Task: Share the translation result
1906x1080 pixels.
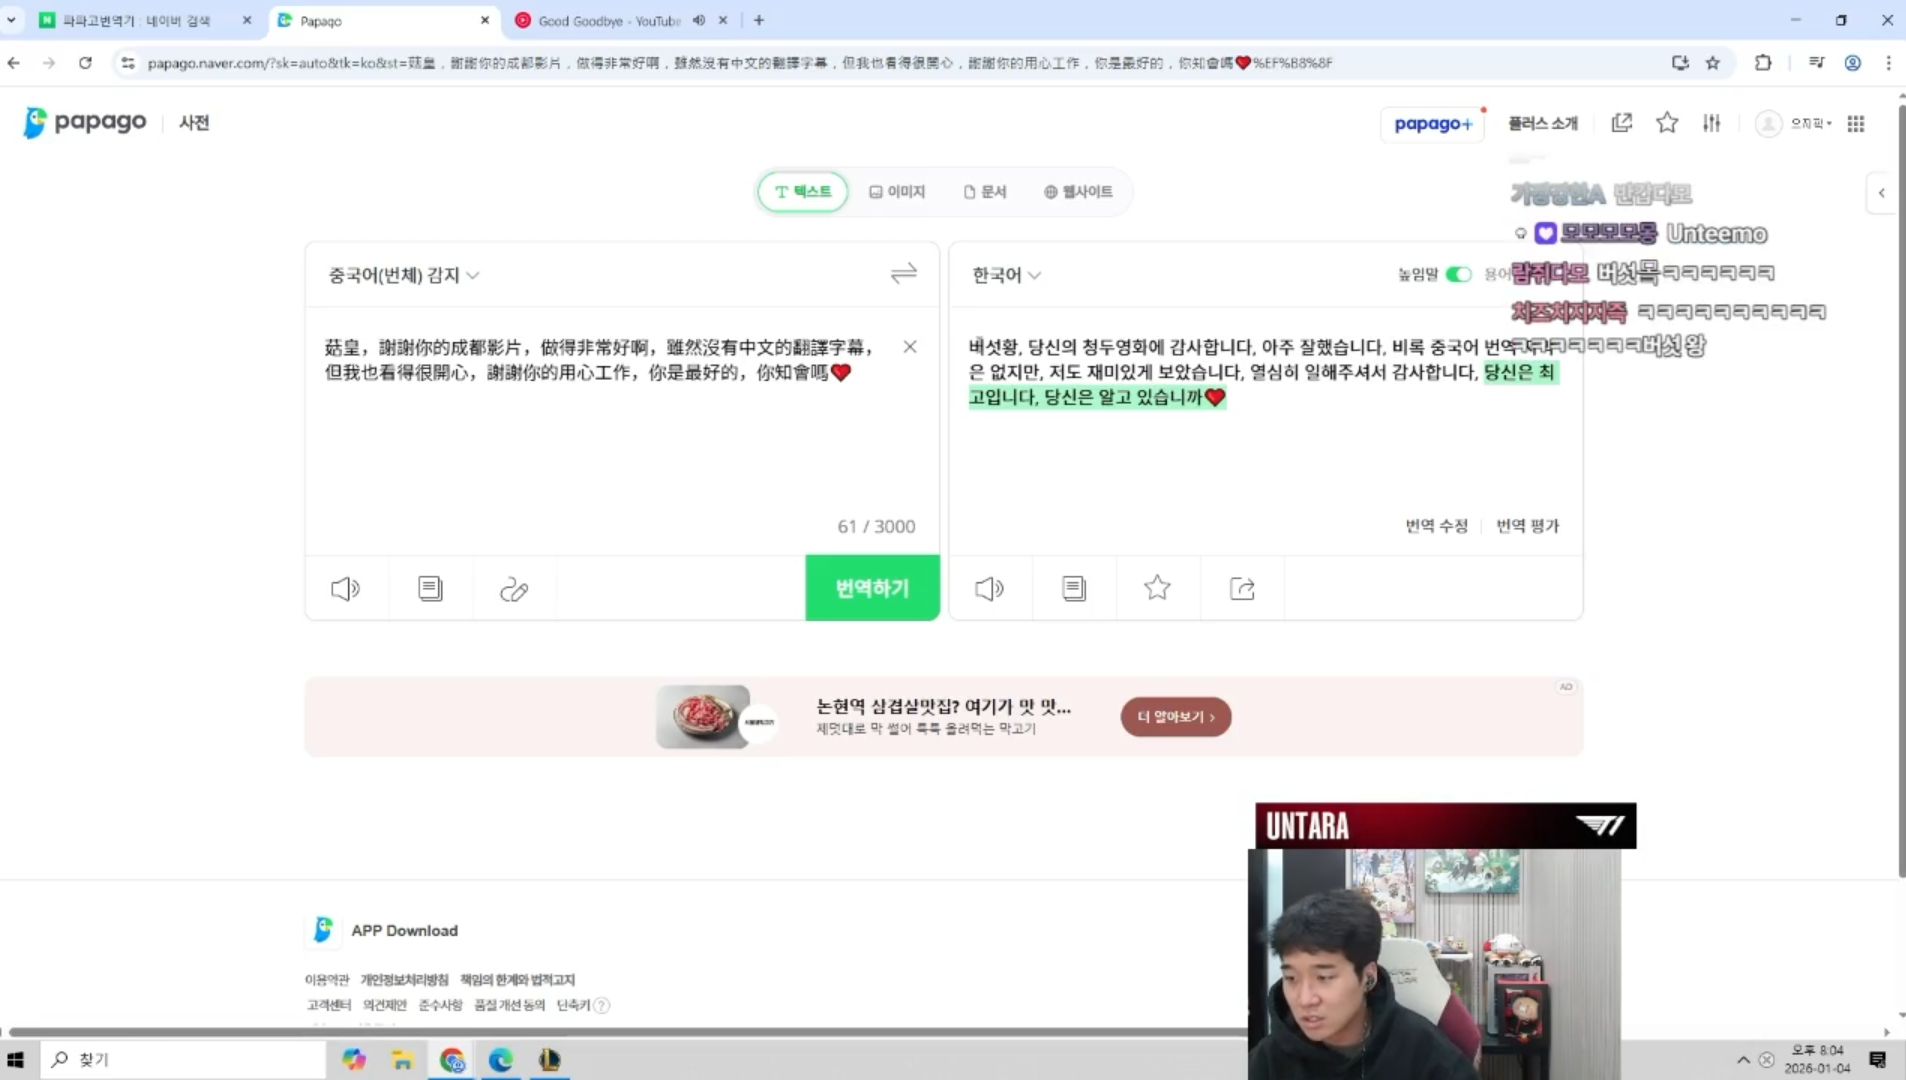Action: [x=1242, y=589]
